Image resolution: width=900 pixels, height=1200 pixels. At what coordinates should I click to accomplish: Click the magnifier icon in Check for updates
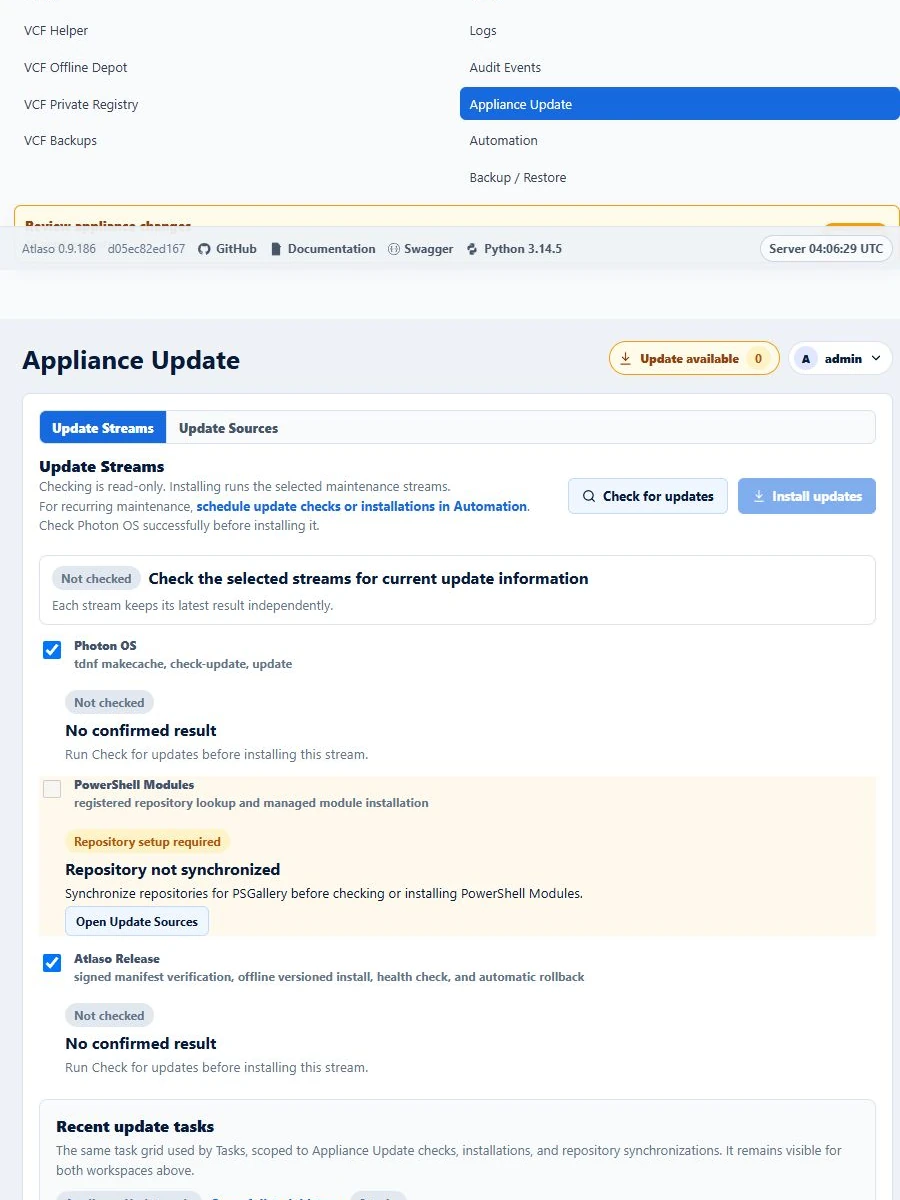589,496
